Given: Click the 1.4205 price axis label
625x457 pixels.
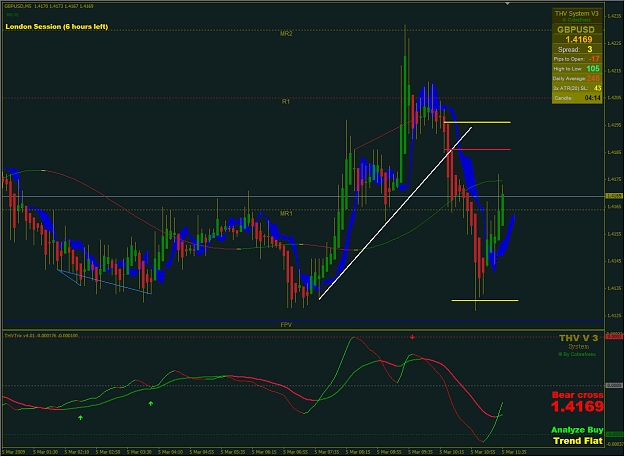Looking at the screenshot, I should [613, 98].
